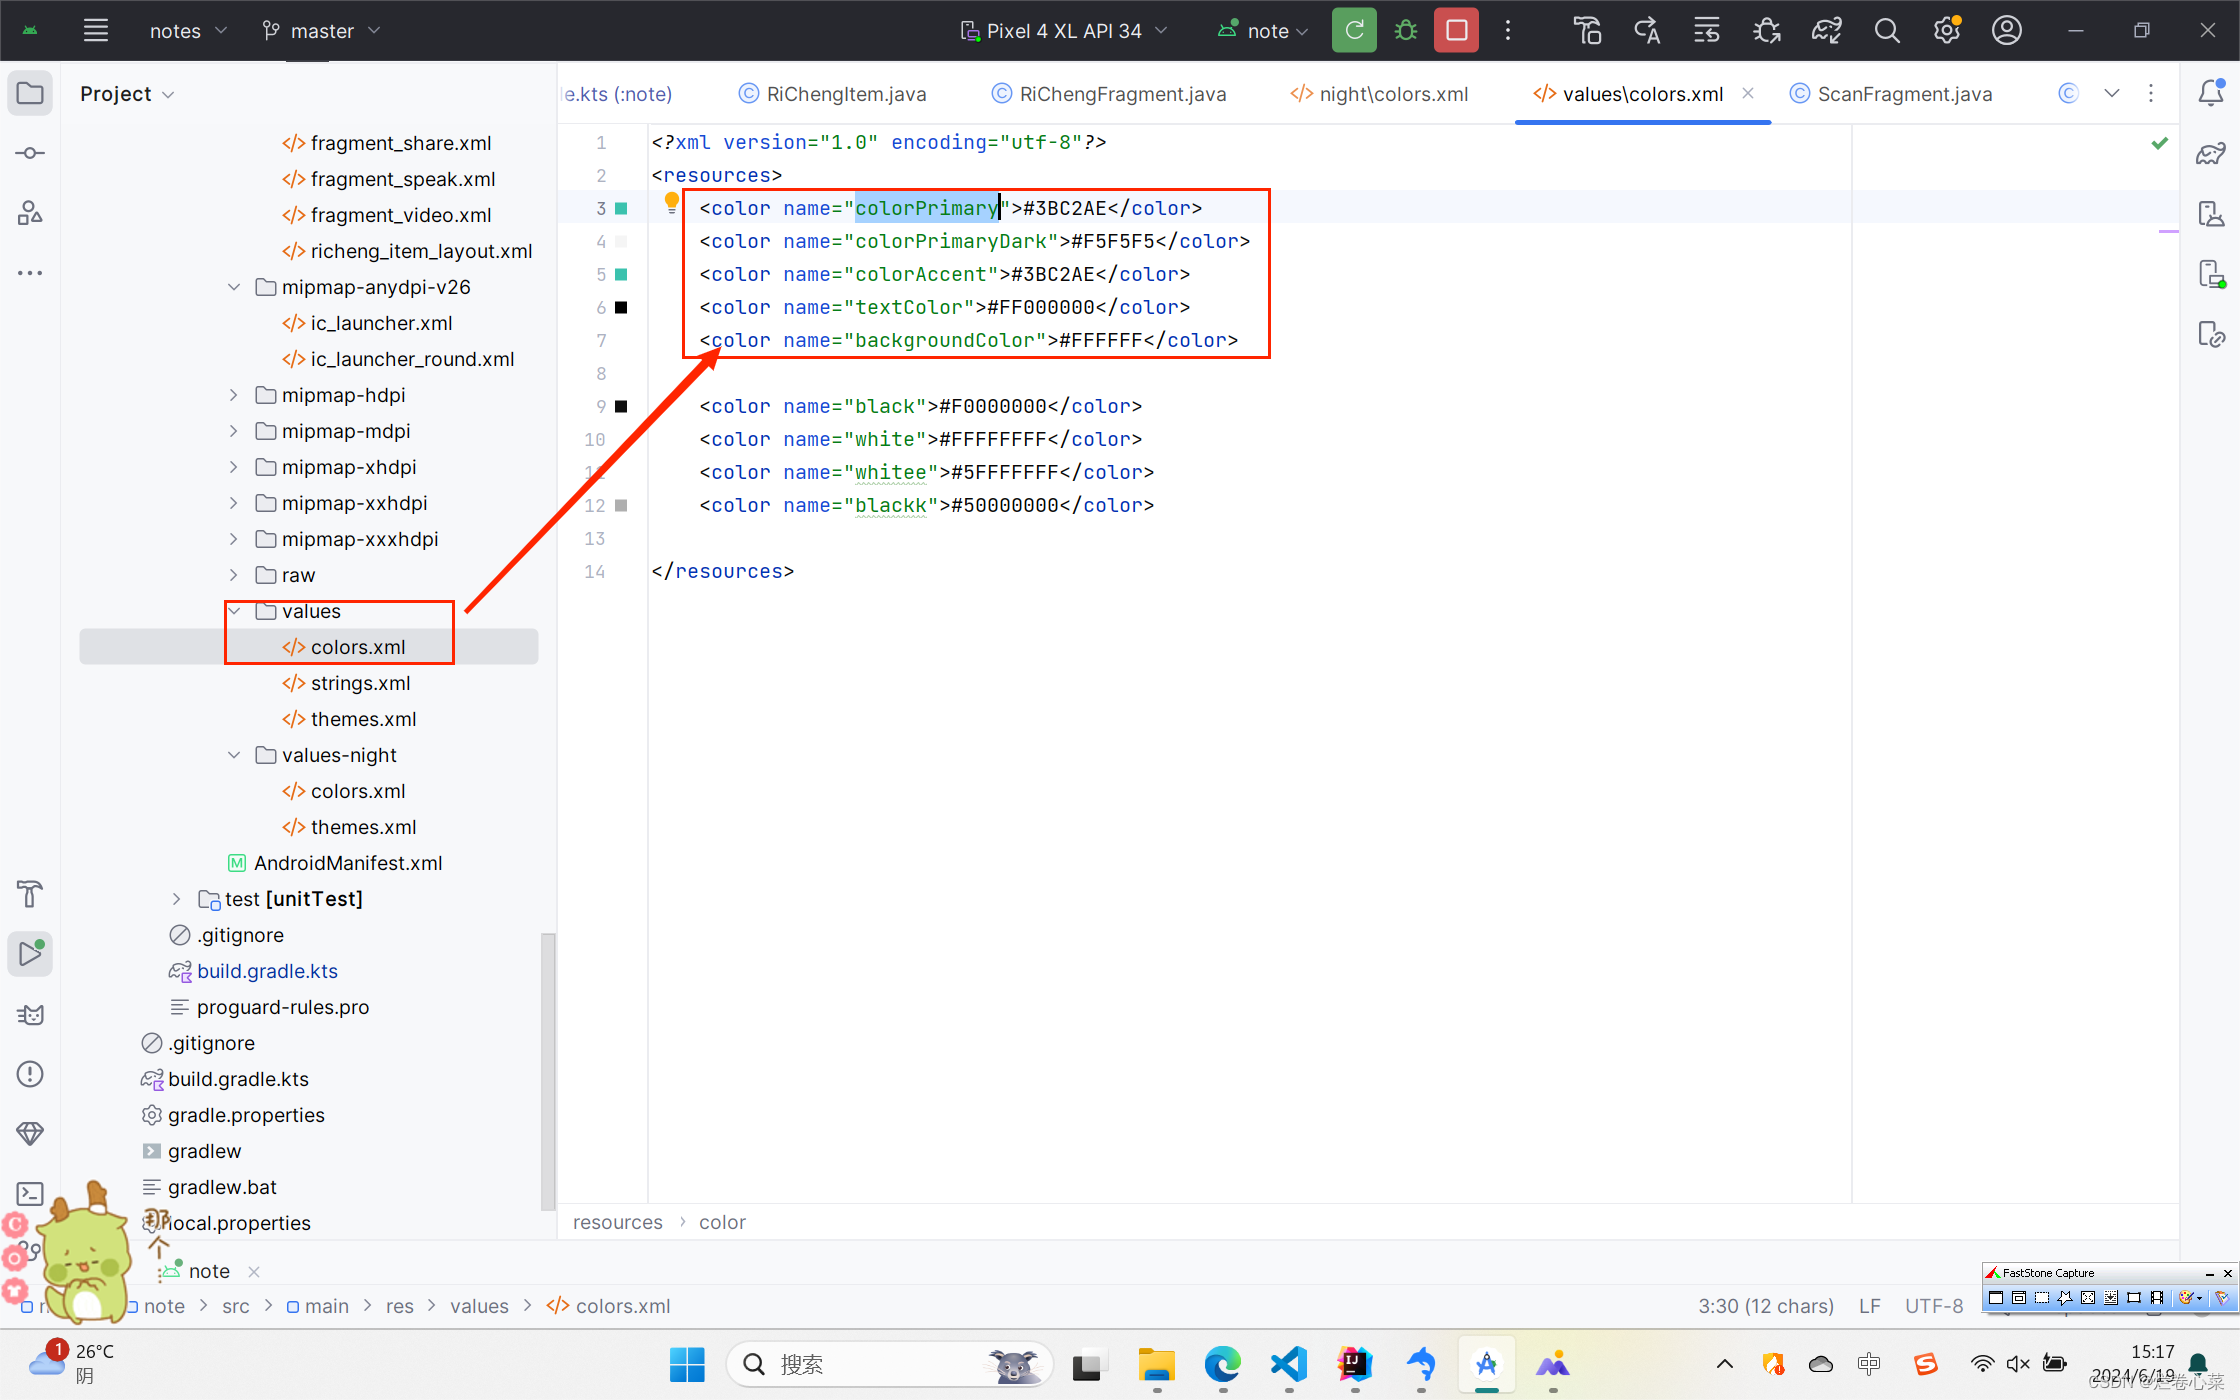Click the res breadcrumb in navigation bar
This screenshot has height=1400, width=2240.
tap(399, 1306)
